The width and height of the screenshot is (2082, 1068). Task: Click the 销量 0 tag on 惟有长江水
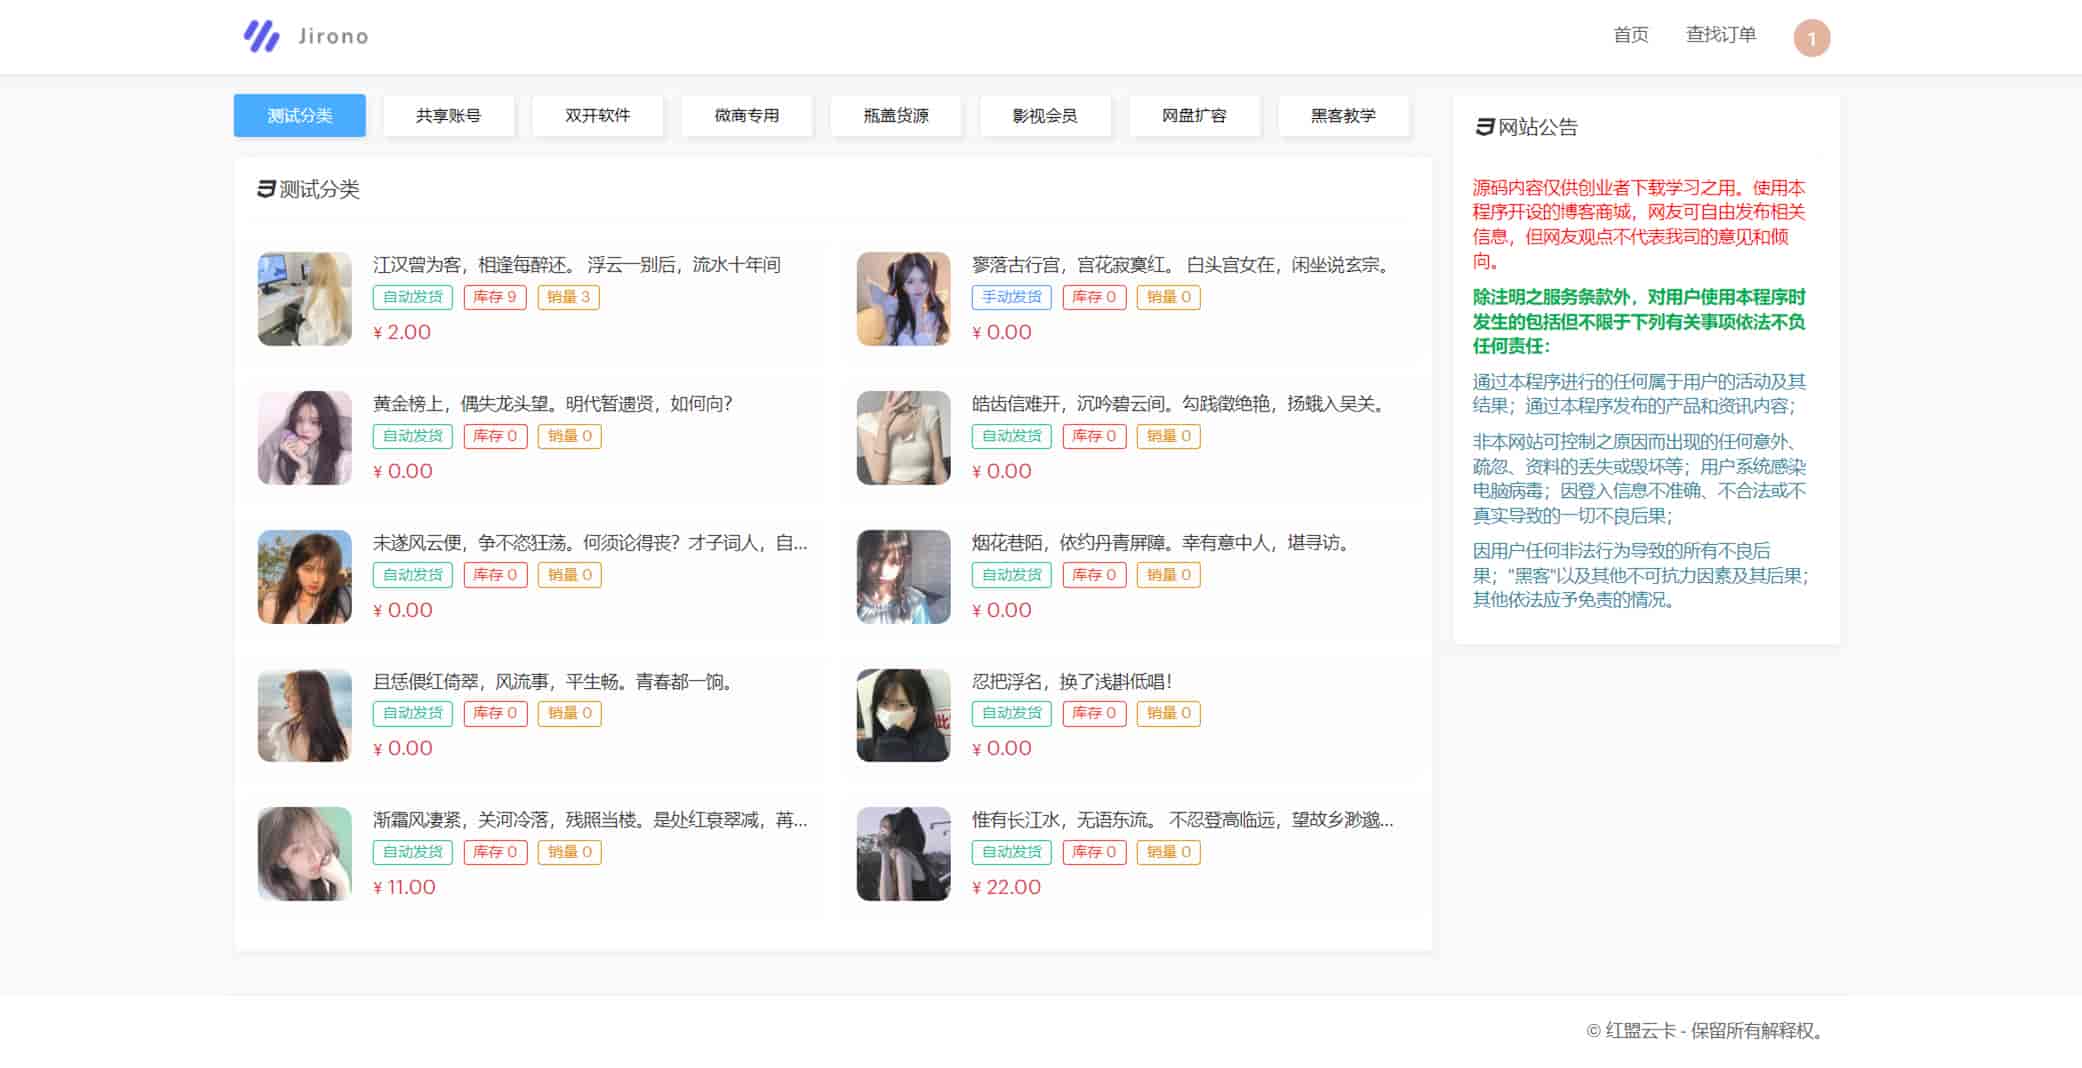coord(1169,852)
